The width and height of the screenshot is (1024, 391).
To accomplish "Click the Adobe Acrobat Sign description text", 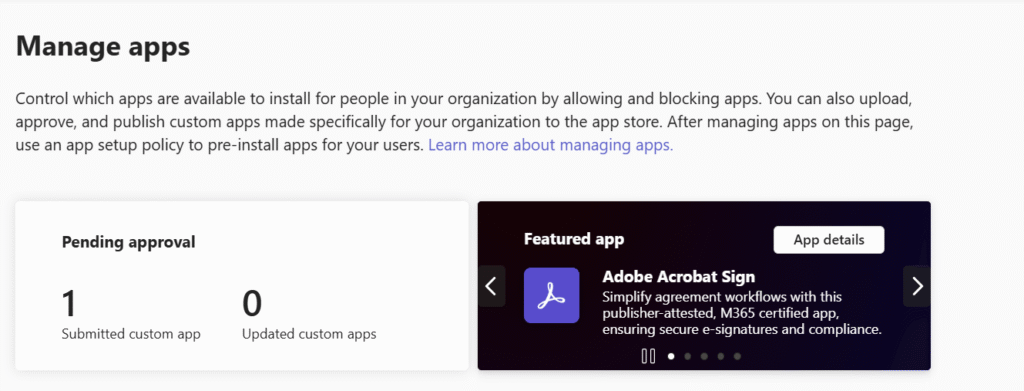I will point(742,313).
